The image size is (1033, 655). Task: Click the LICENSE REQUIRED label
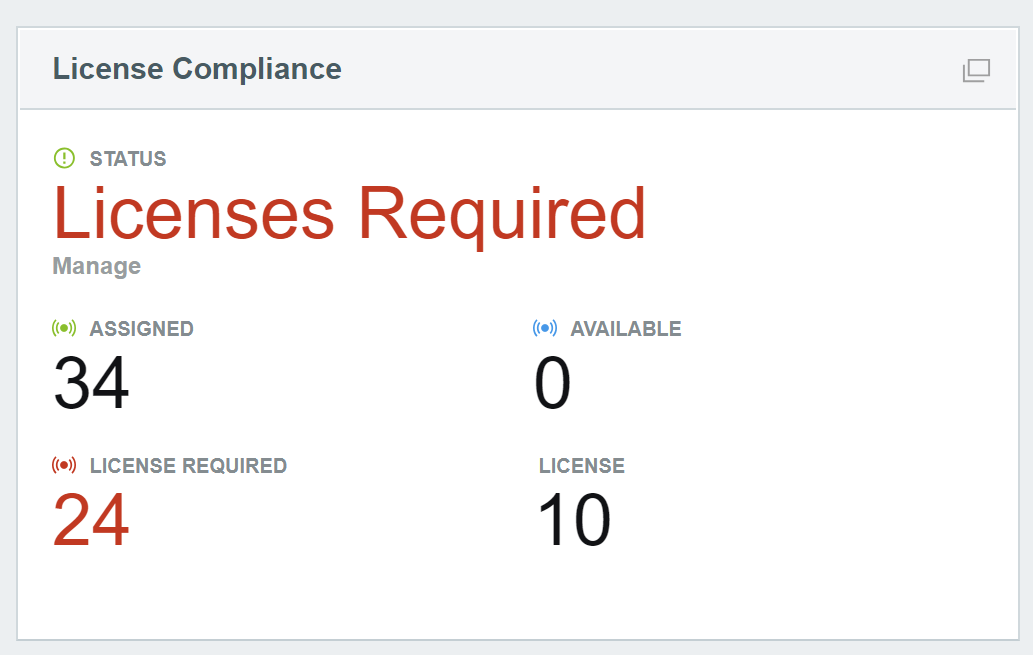188,466
